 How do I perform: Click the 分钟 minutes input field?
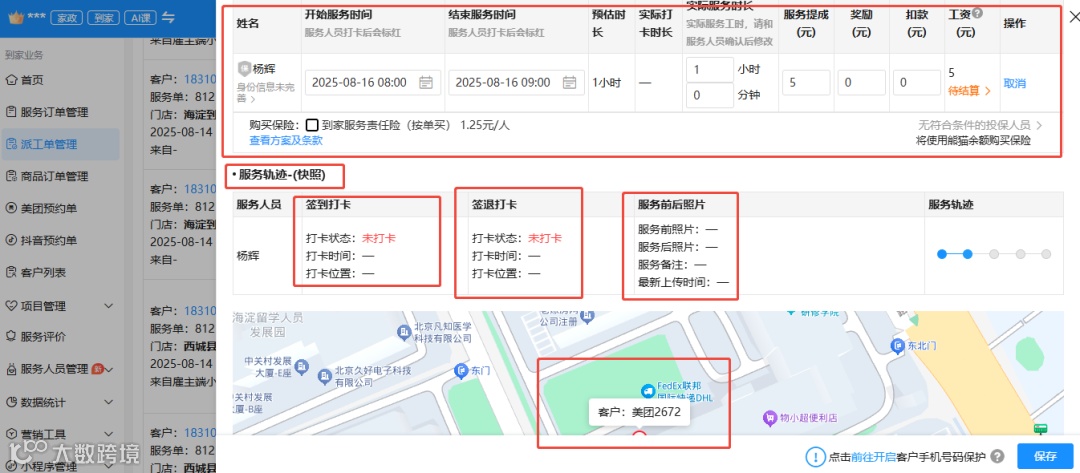tap(710, 95)
